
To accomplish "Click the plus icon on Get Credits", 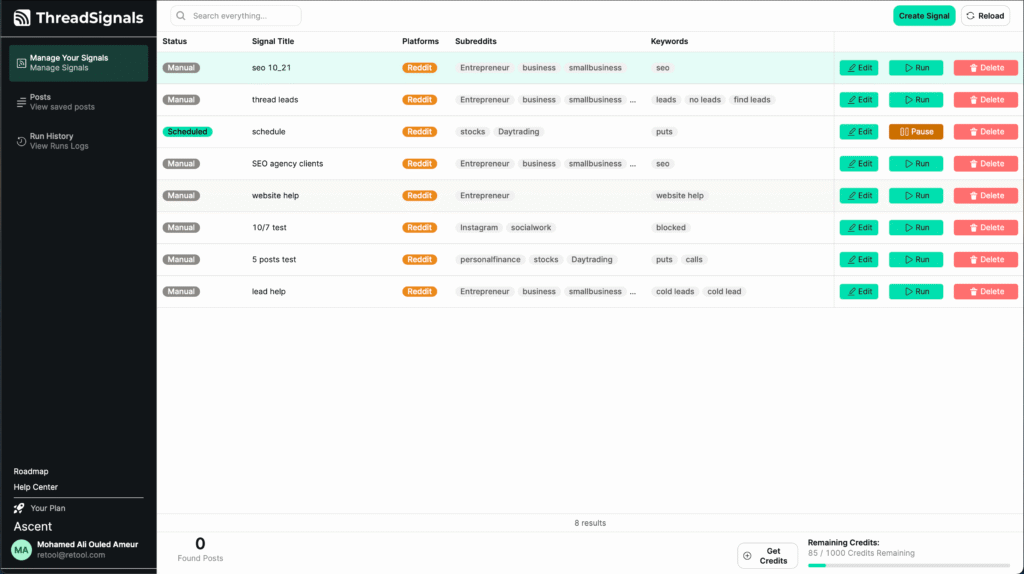I will pyautogui.click(x=747, y=556).
